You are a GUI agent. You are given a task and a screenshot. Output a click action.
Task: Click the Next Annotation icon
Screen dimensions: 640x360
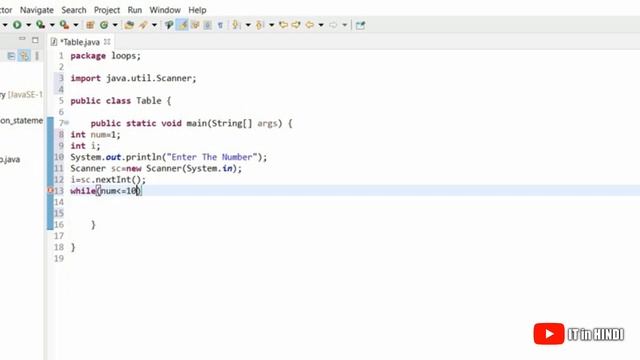(236, 25)
